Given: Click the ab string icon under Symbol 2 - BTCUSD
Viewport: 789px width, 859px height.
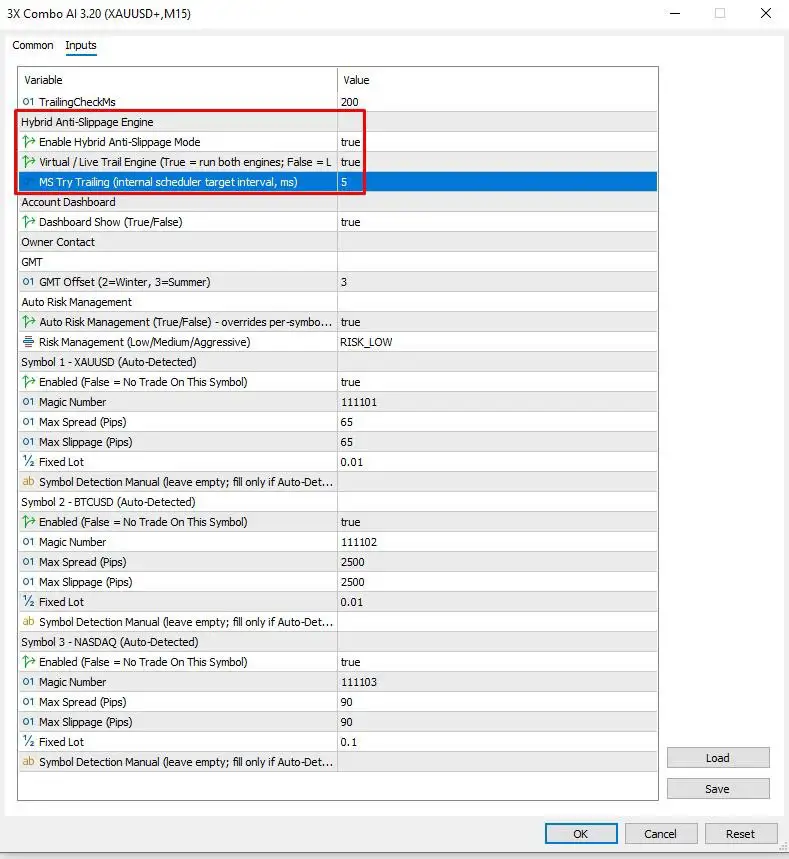Looking at the screenshot, I should click(28, 621).
